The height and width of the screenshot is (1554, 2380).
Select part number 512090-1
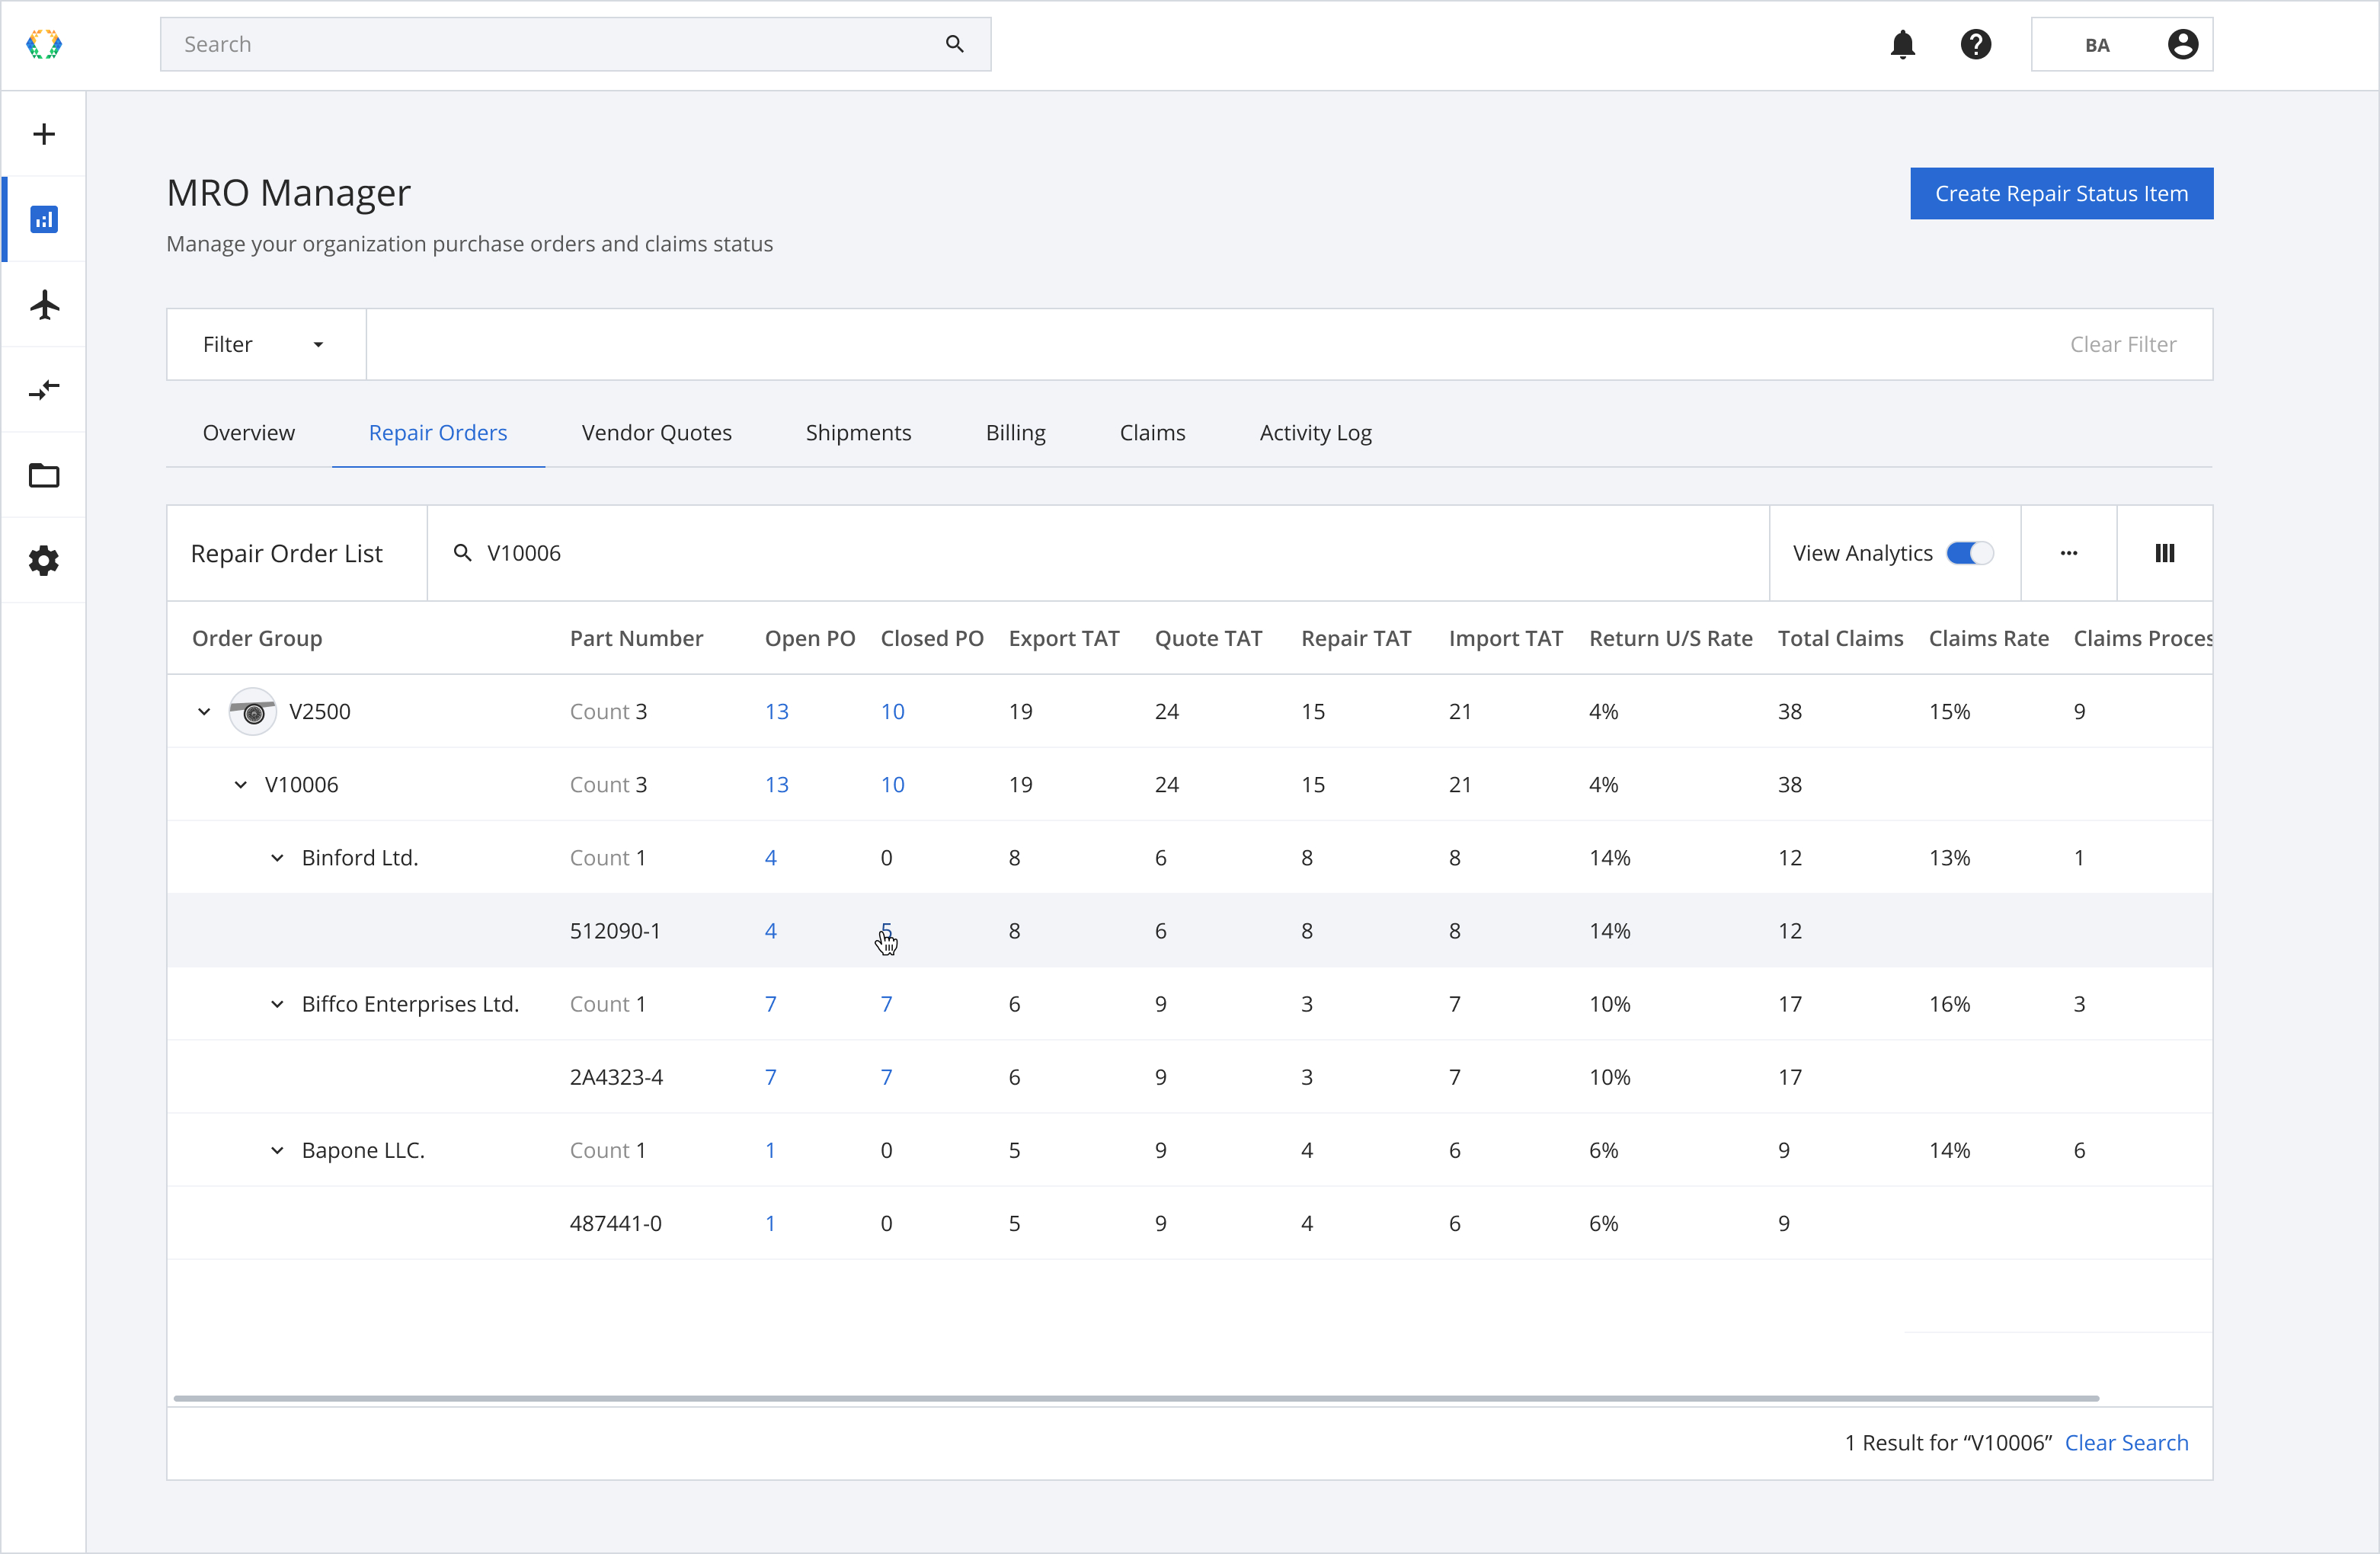615,930
